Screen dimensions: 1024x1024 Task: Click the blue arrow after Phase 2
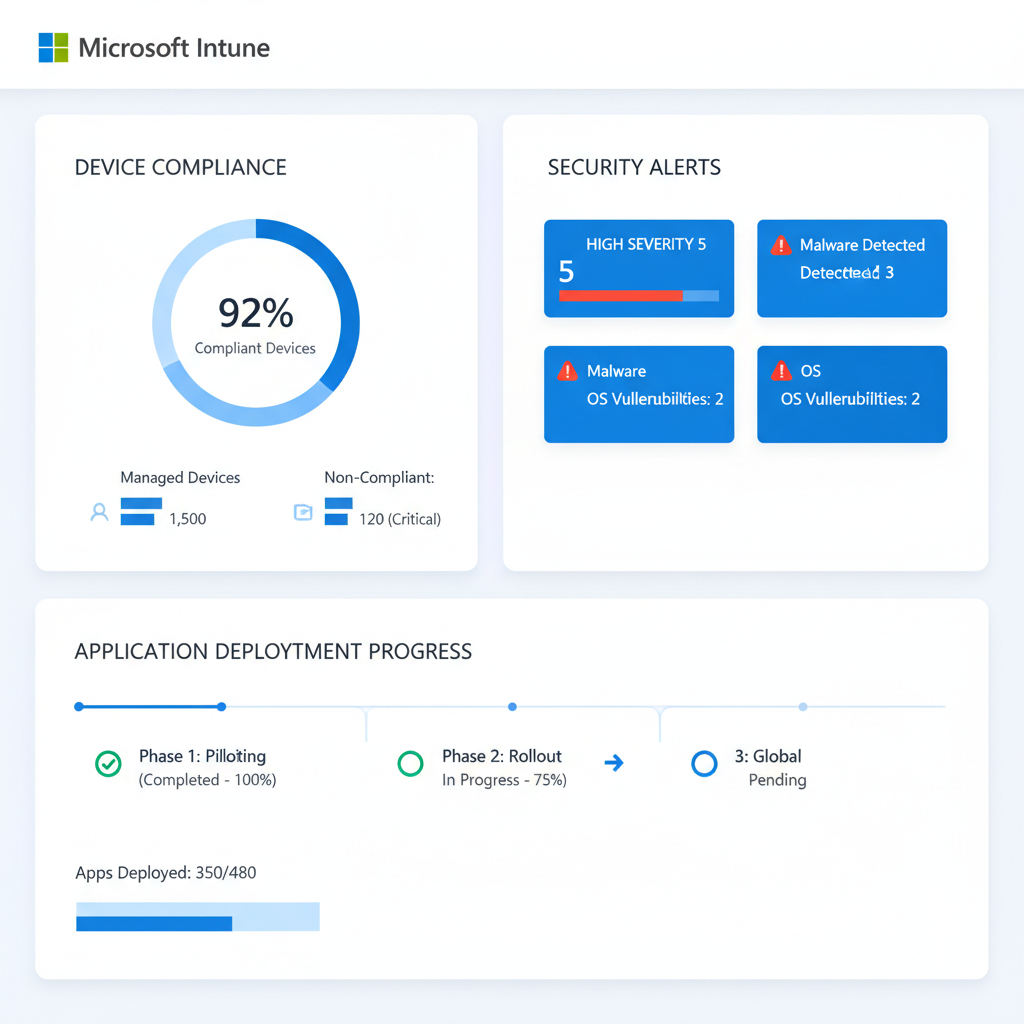[614, 763]
